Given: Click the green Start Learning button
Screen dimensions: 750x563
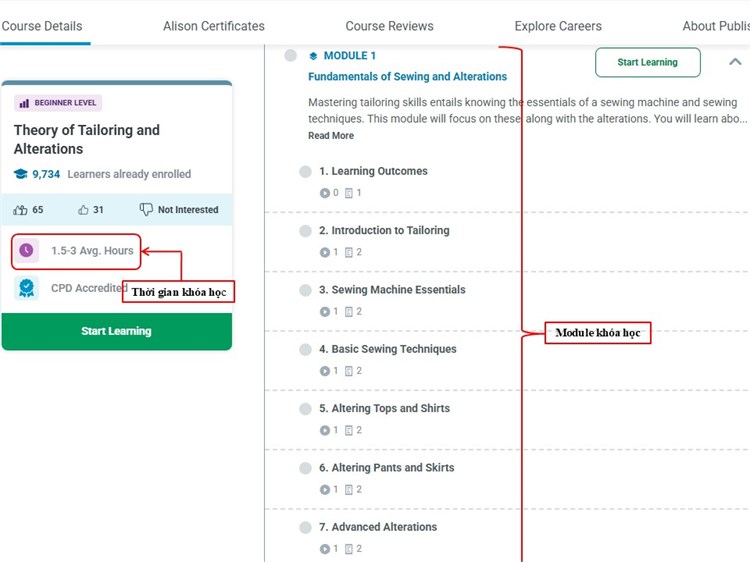Looking at the screenshot, I should pyautogui.click(x=116, y=331).
